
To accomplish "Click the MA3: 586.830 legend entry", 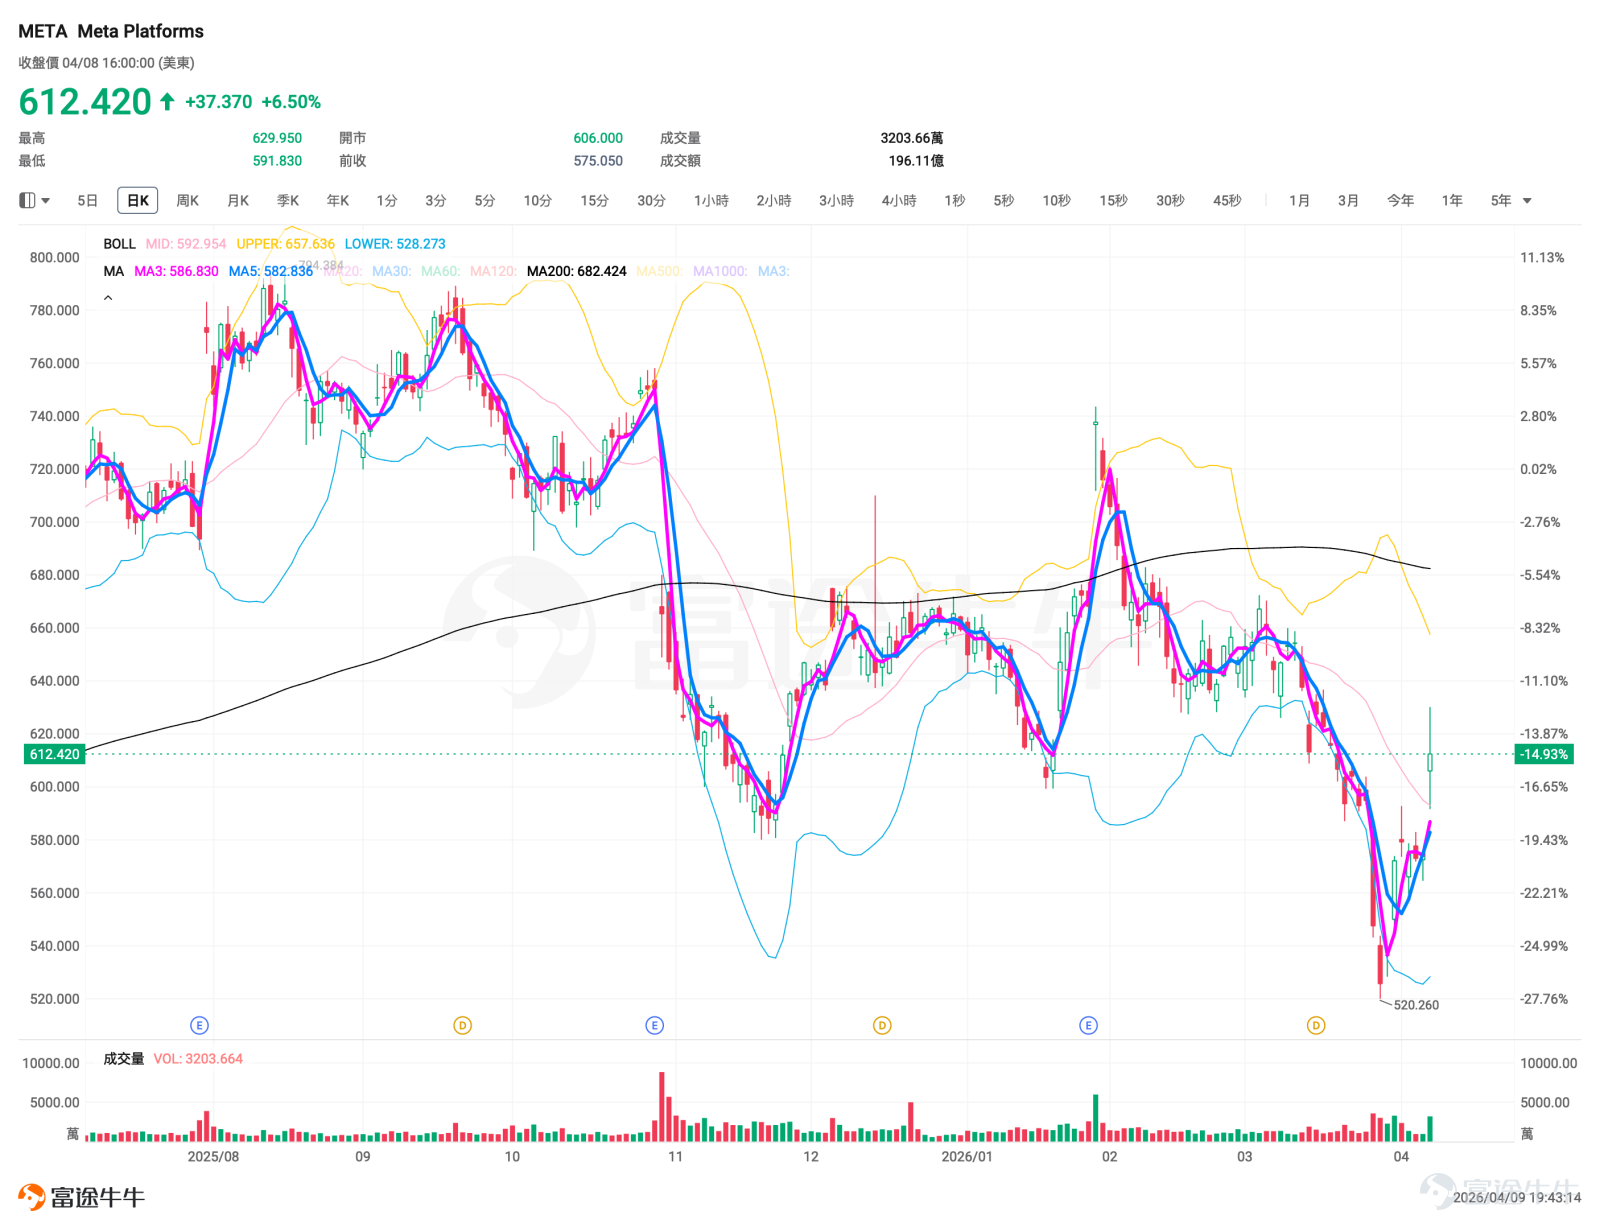I will click(x=176, y=271).
